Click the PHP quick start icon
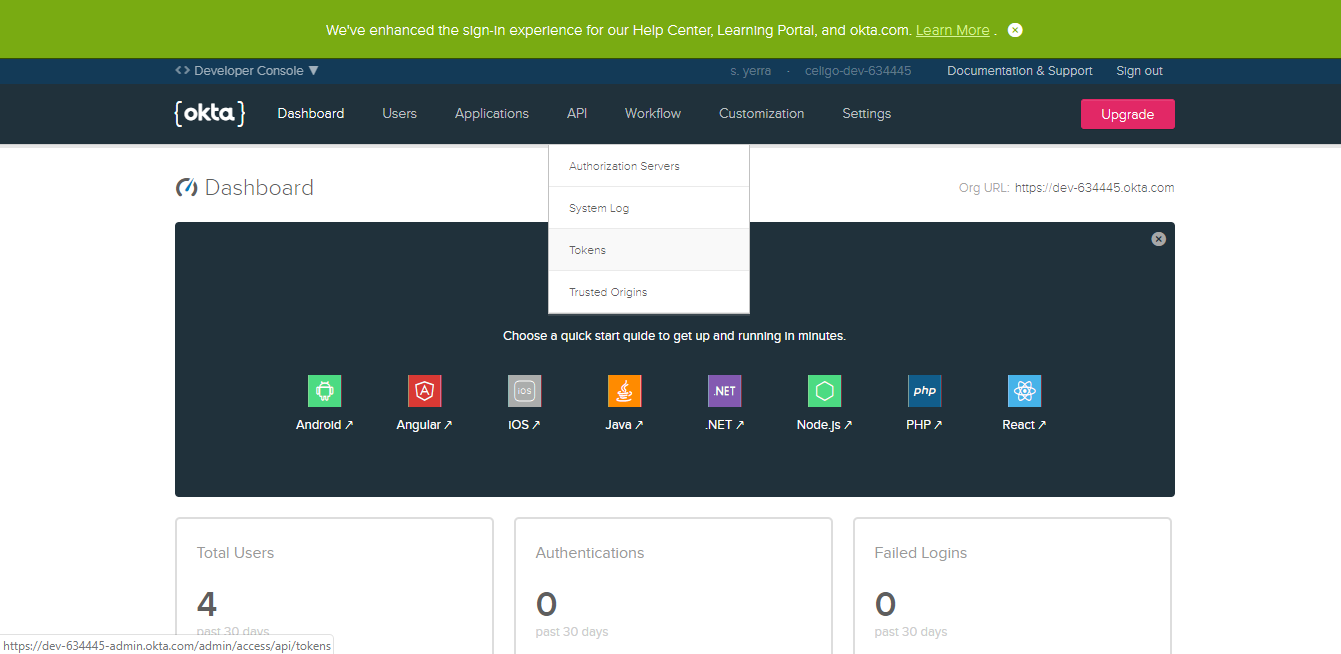Viewport: 1341px width, 654px height. coord(924,391)
